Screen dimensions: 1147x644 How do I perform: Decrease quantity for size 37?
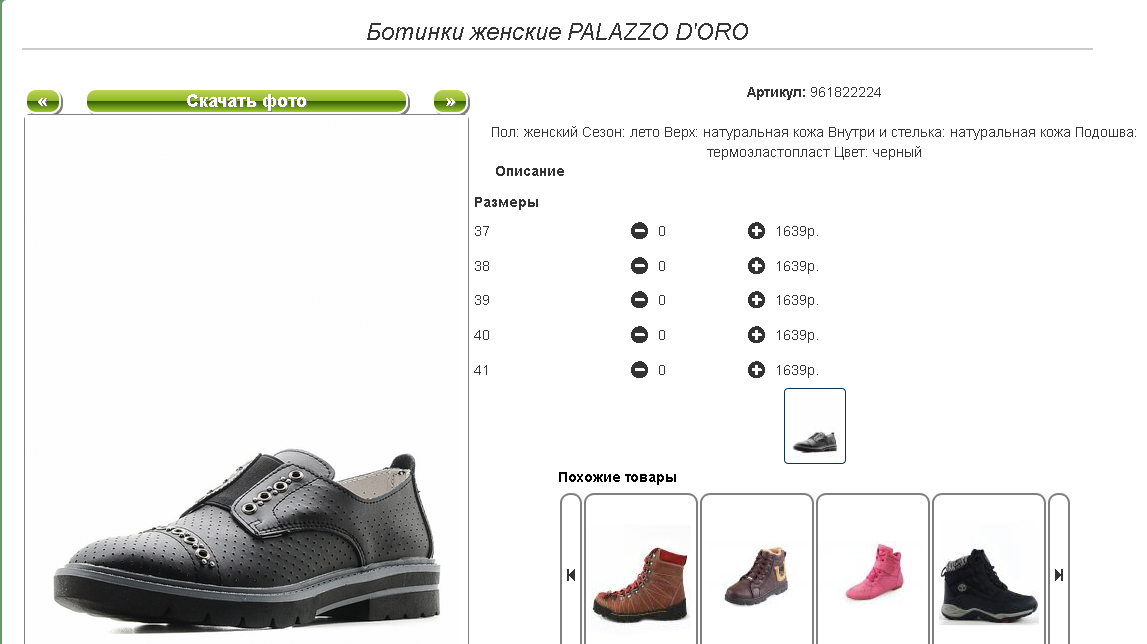point(639,231)
